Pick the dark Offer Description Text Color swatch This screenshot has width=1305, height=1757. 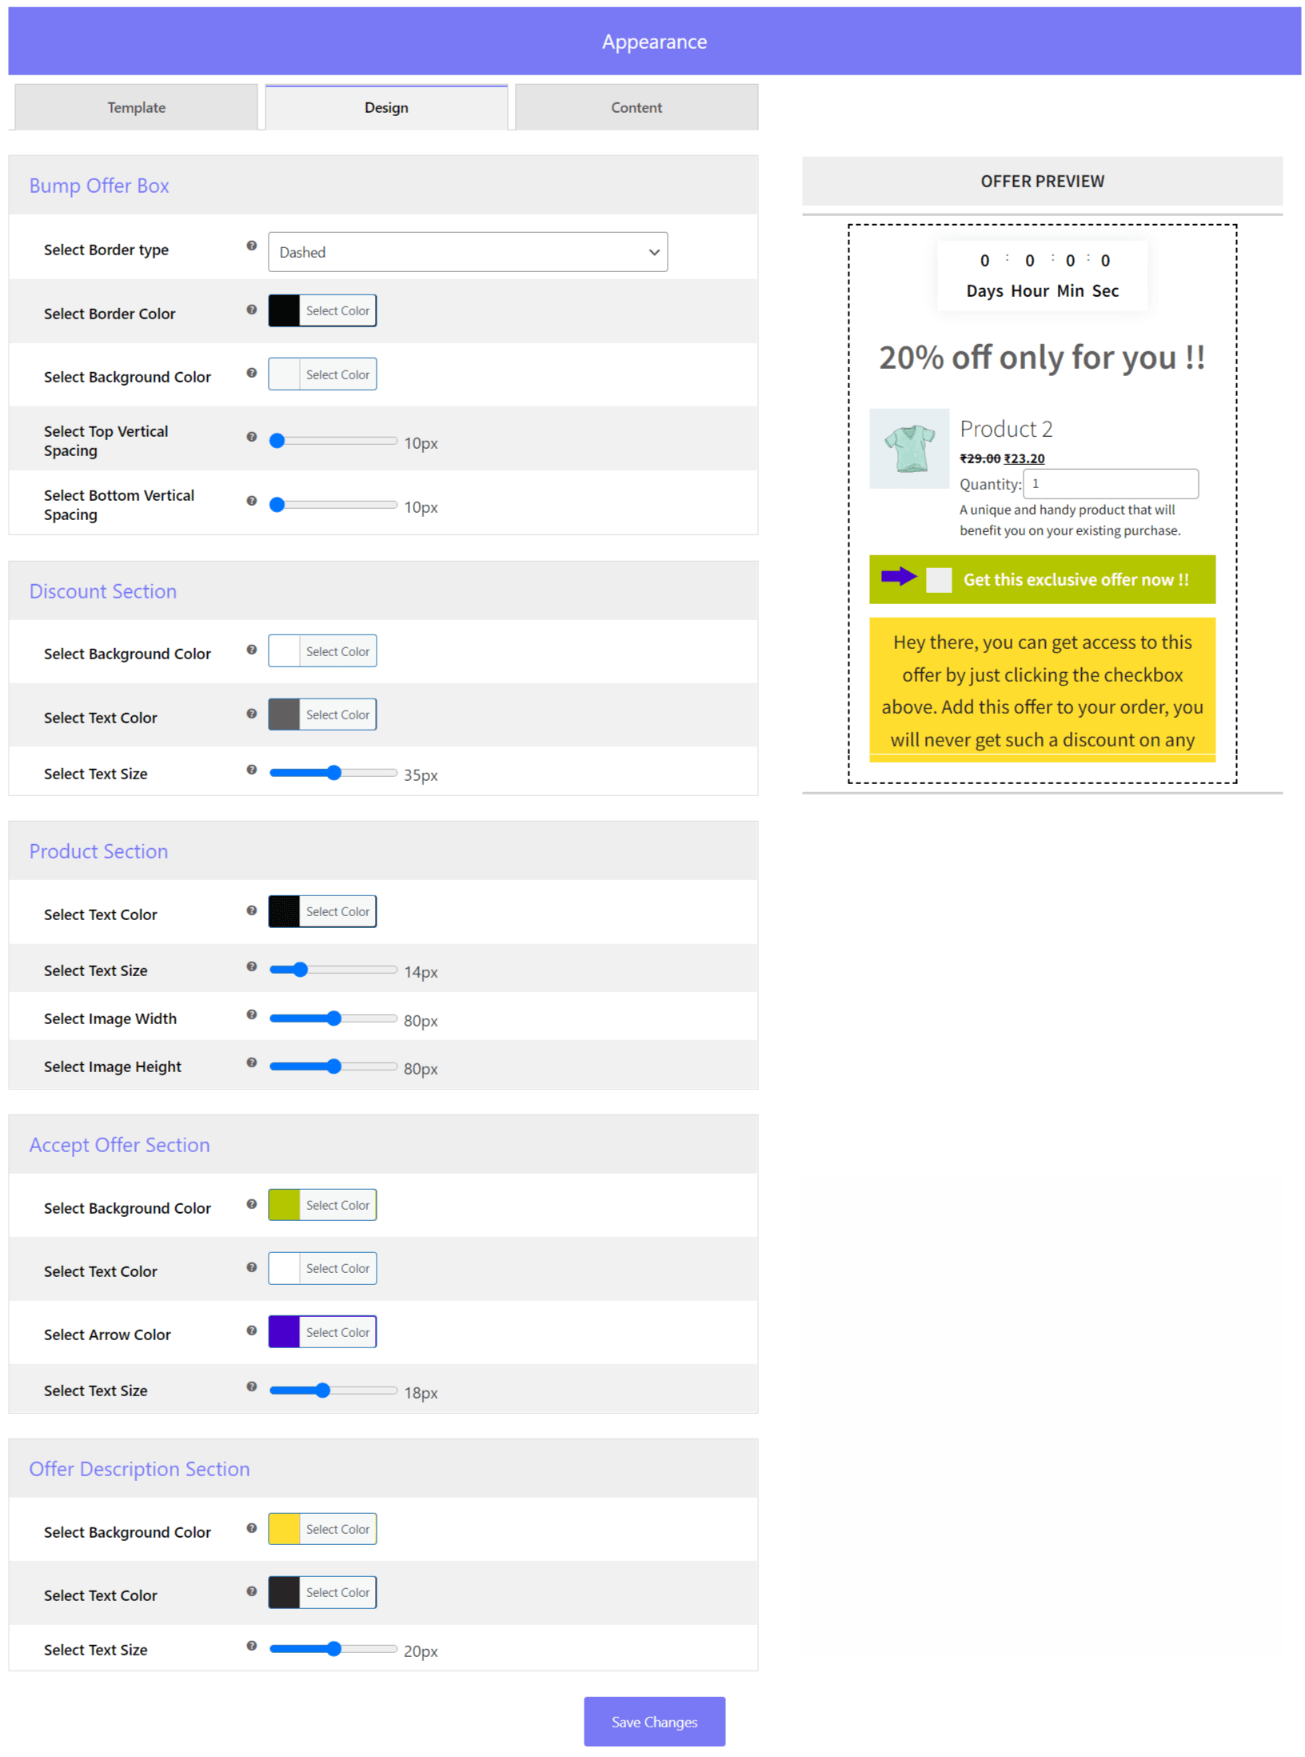tap(285, 1593)
